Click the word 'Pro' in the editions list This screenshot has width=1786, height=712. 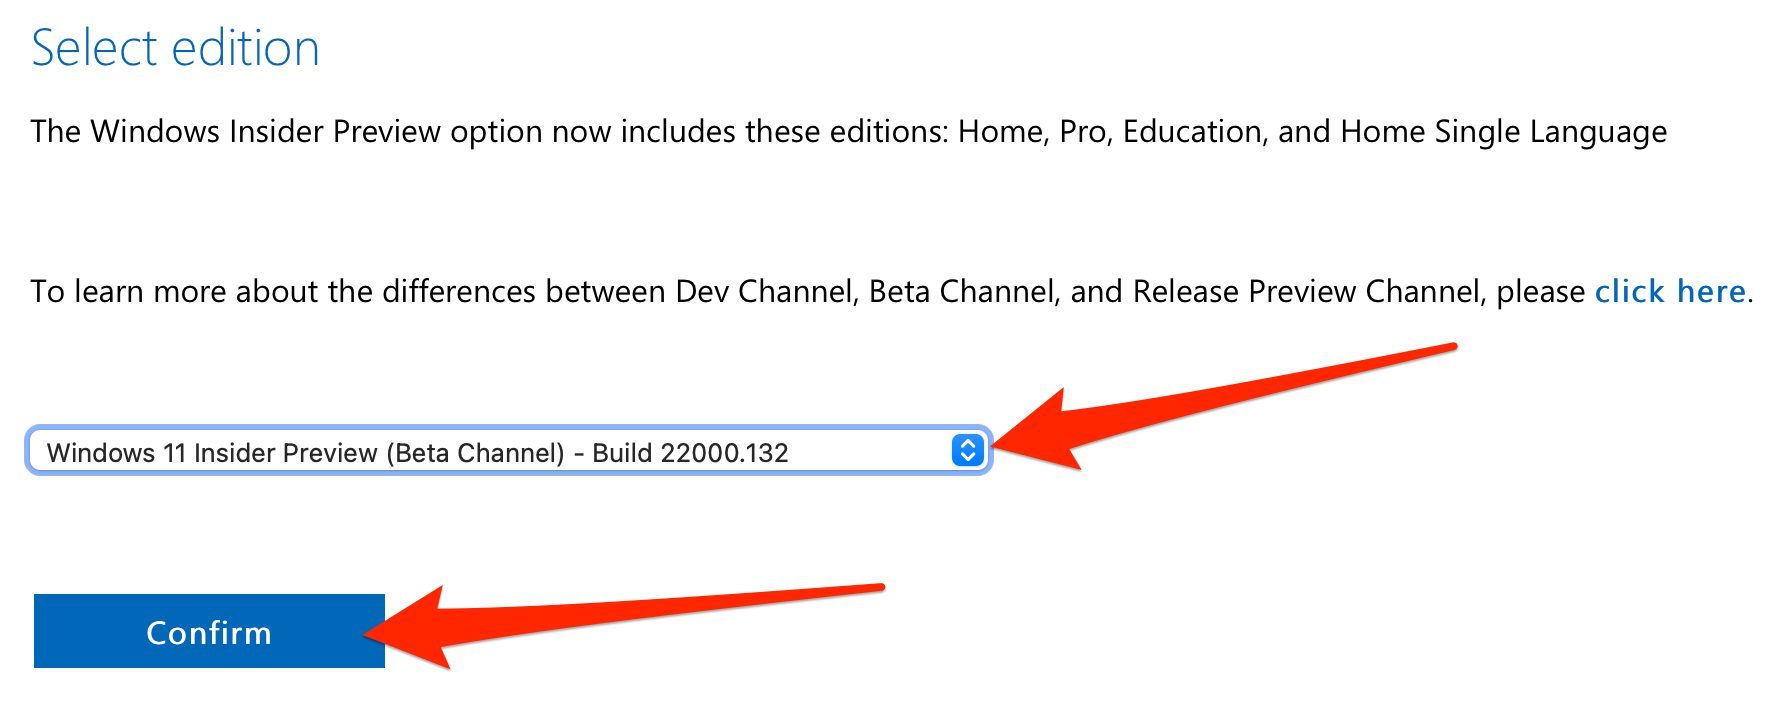point(1085,131)
